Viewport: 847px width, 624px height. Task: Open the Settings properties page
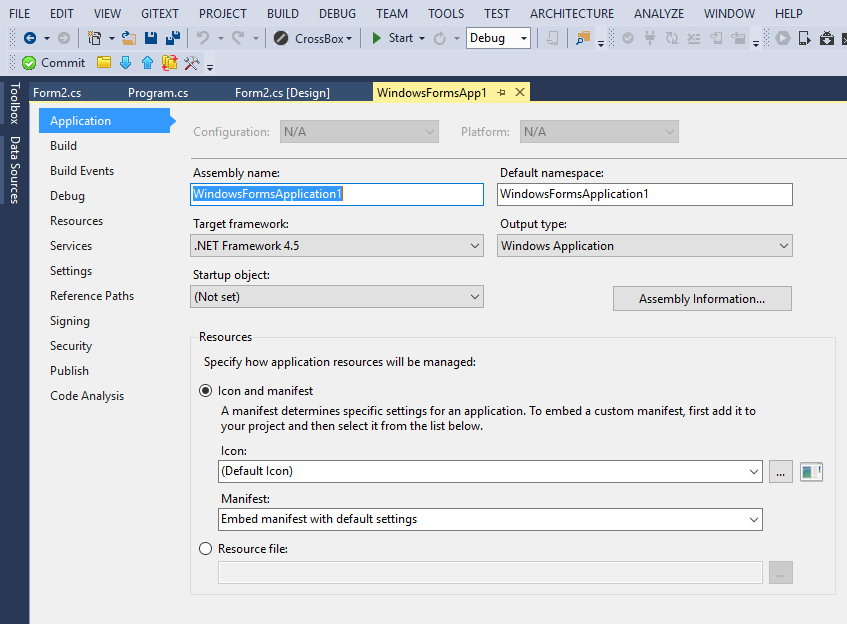(71, 271)
